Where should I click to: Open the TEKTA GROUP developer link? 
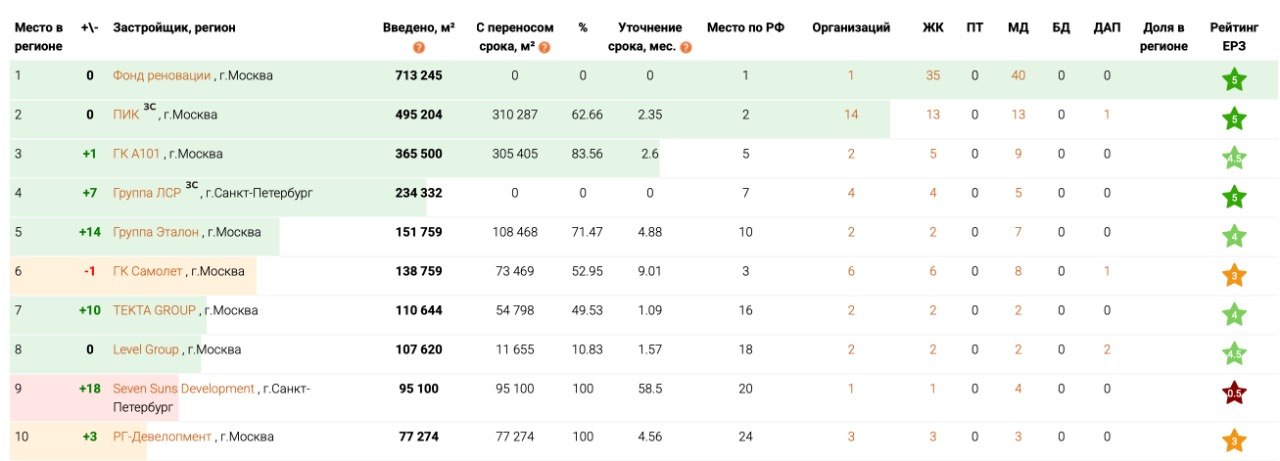[x=154, y=310]
